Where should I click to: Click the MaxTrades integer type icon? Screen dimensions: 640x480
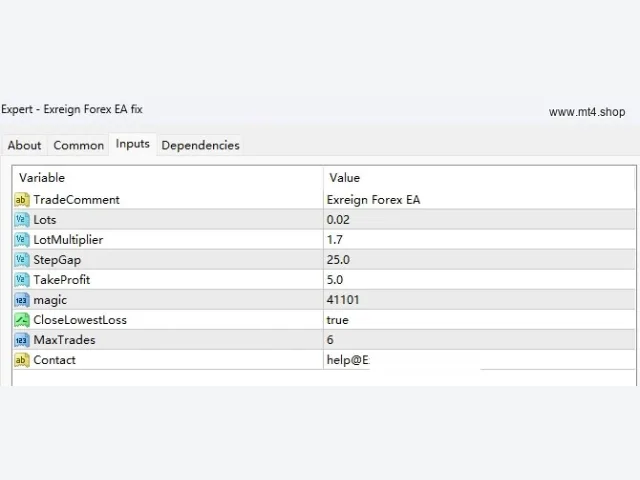pyautogui.click(x=22, y=340)
